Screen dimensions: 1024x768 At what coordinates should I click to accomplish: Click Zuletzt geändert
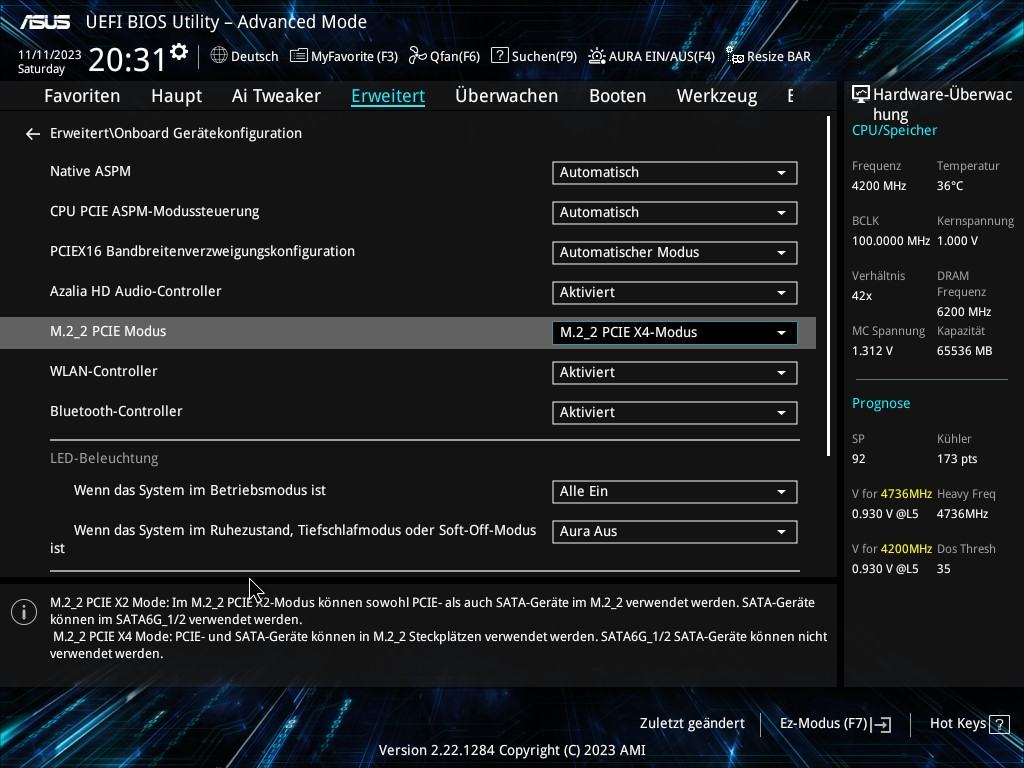click(692, 724)
